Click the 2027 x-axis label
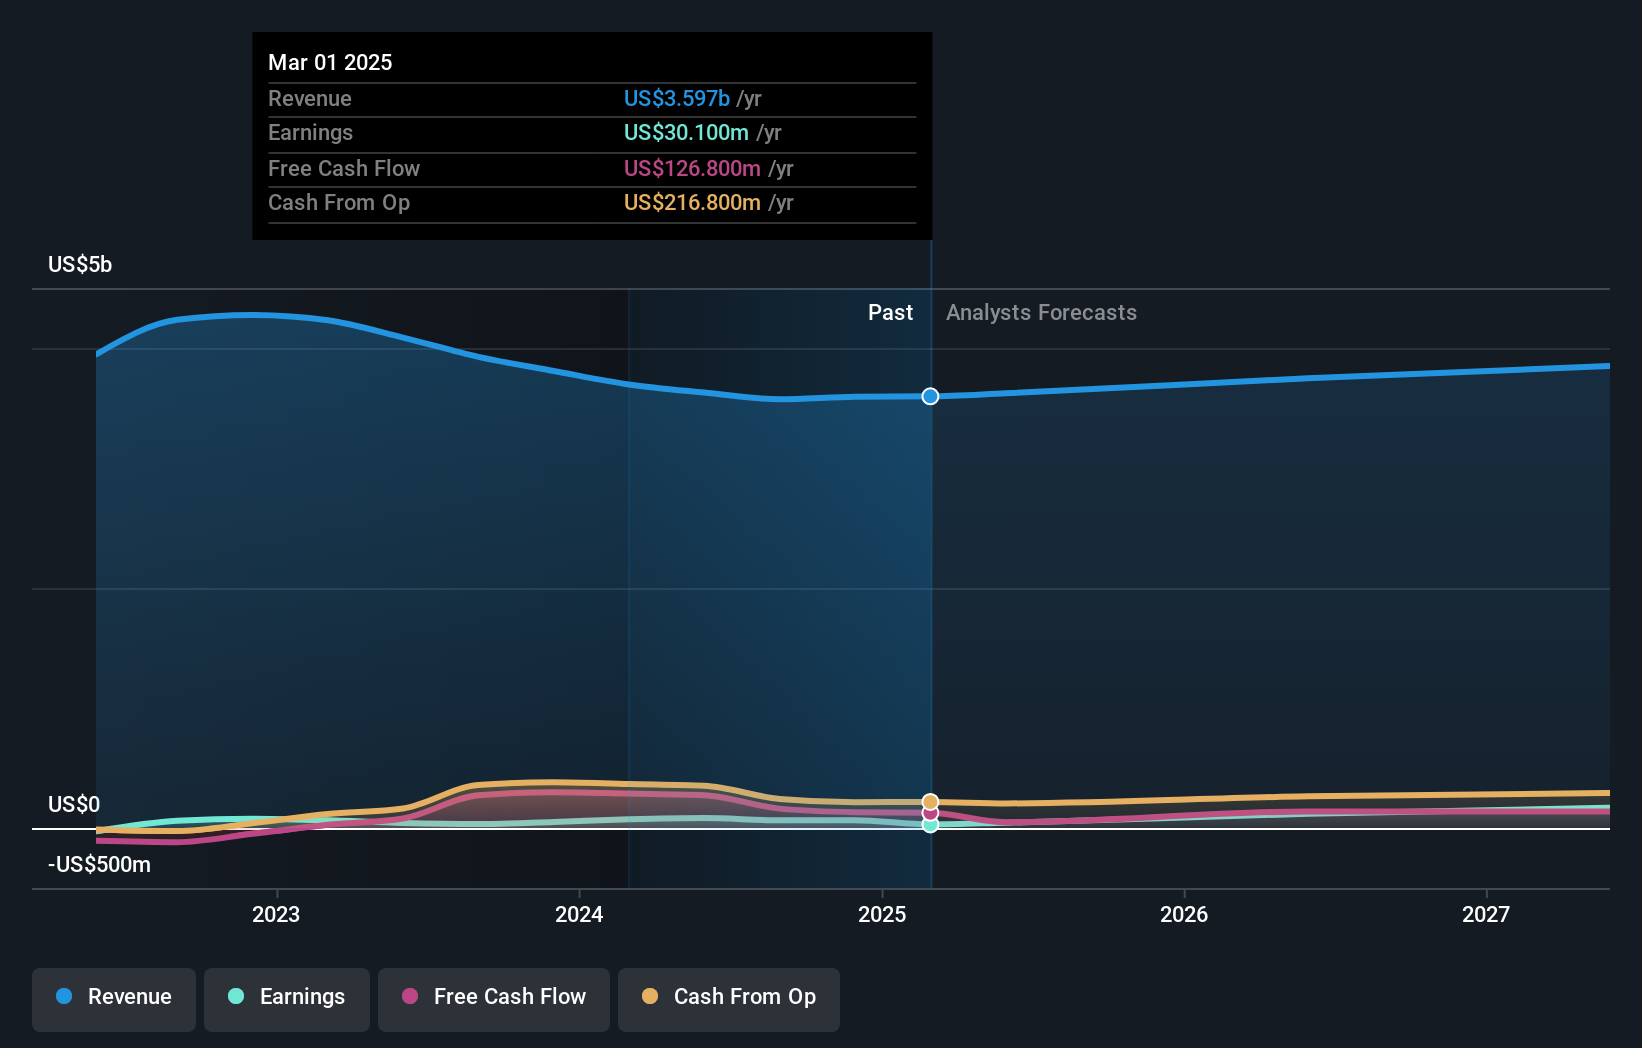1642x1048 pixels. pyautogui.click(x=1486, y=914)
